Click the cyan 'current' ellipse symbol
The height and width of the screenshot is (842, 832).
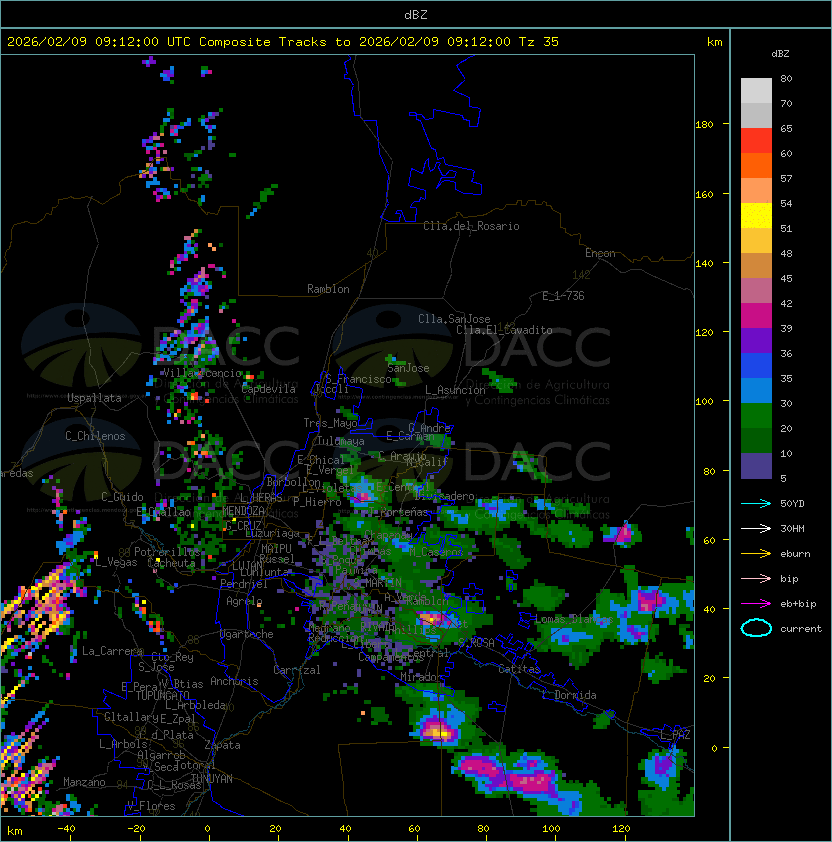(x=756, y=628)
